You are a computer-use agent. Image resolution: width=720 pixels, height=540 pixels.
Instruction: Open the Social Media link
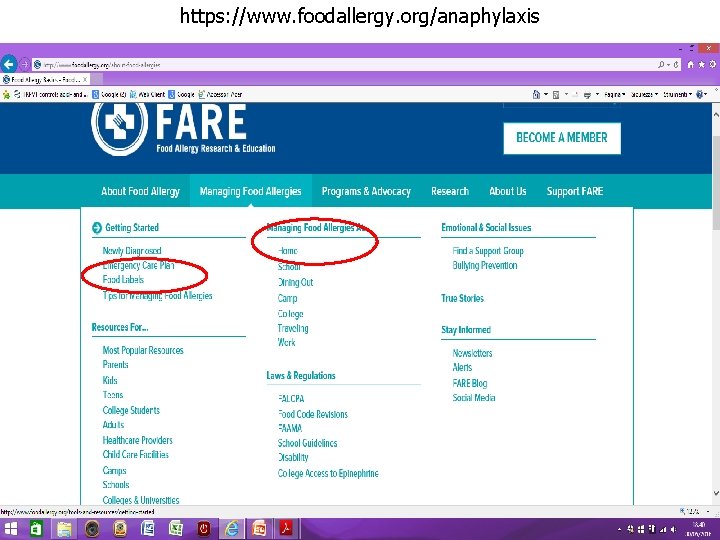(474, 398)
